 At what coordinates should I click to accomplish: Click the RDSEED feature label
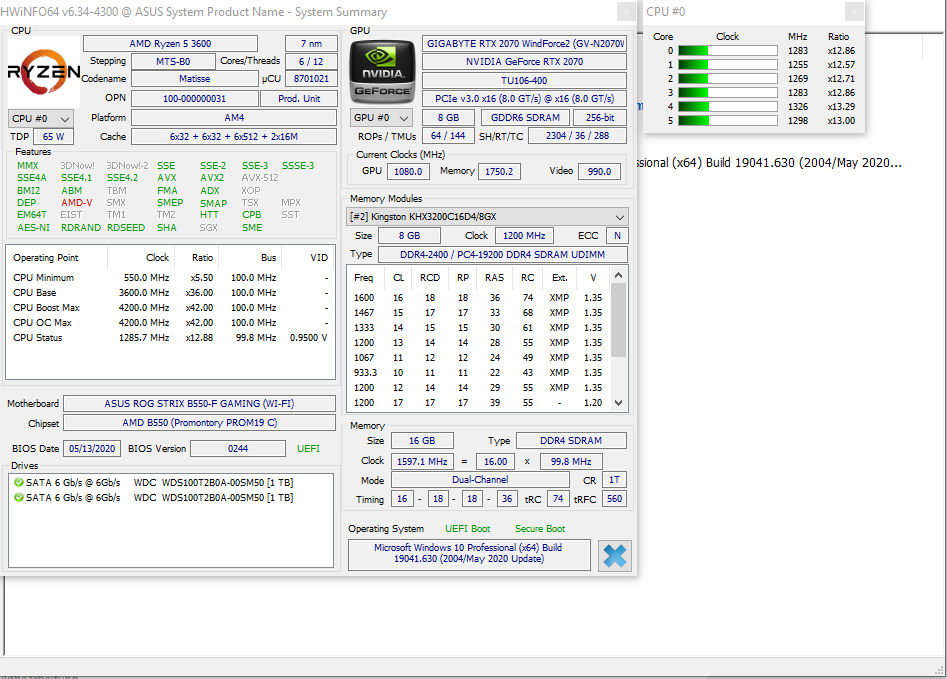(126, 228)
